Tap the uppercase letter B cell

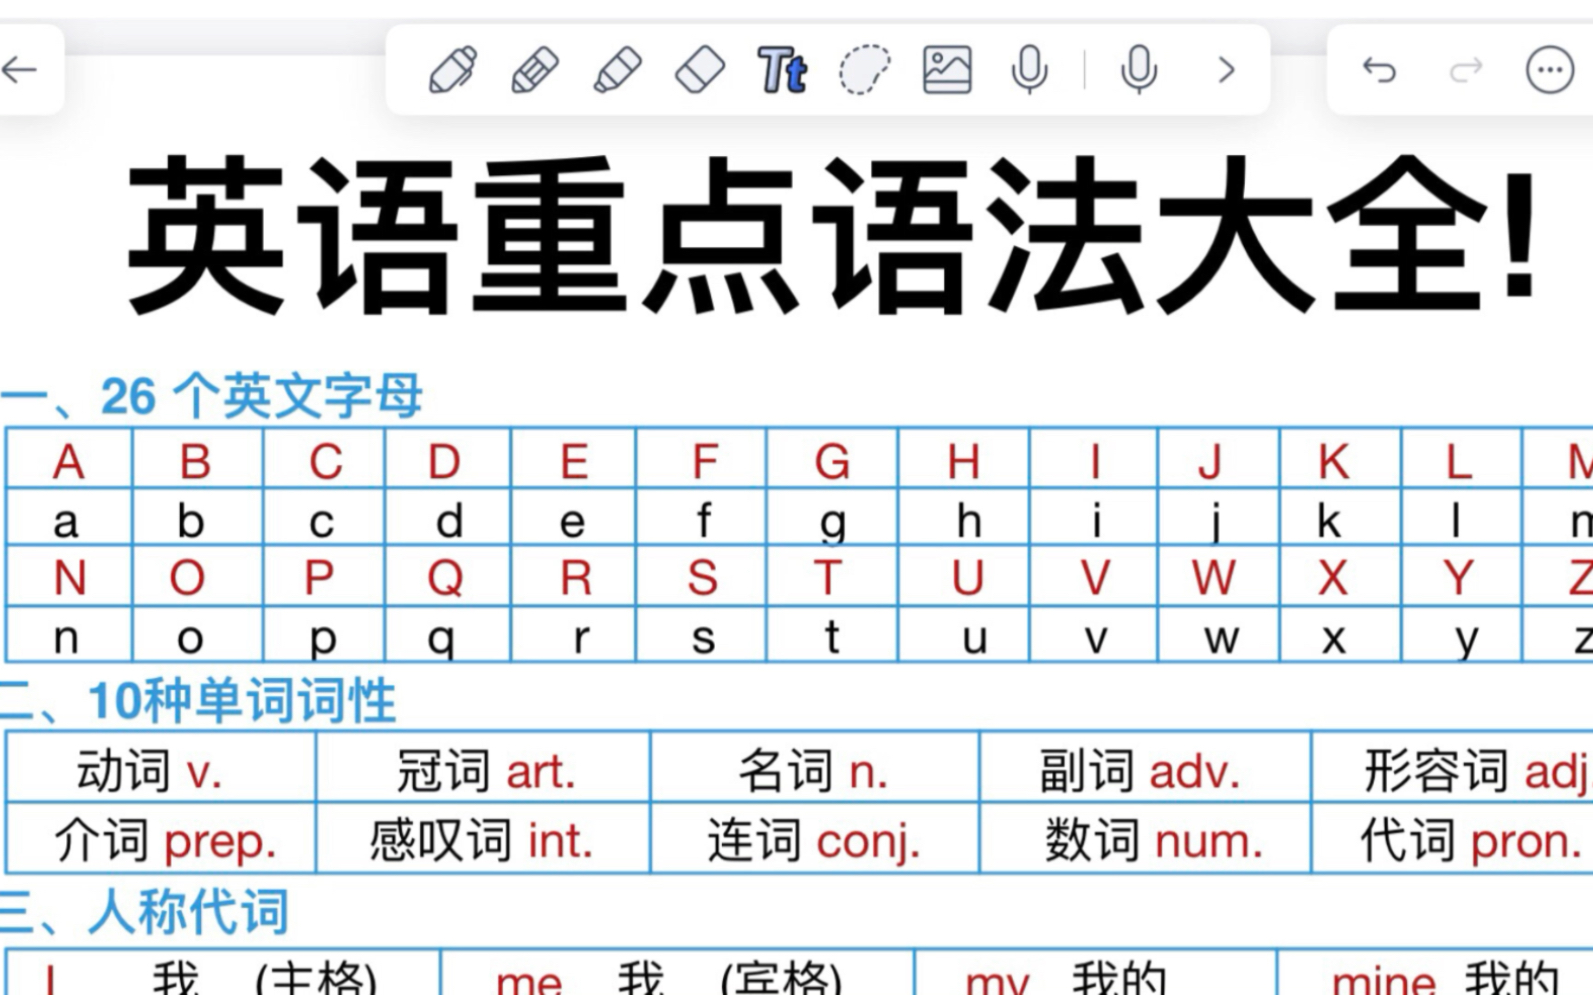pyautogui.click(x=197, y=459)
